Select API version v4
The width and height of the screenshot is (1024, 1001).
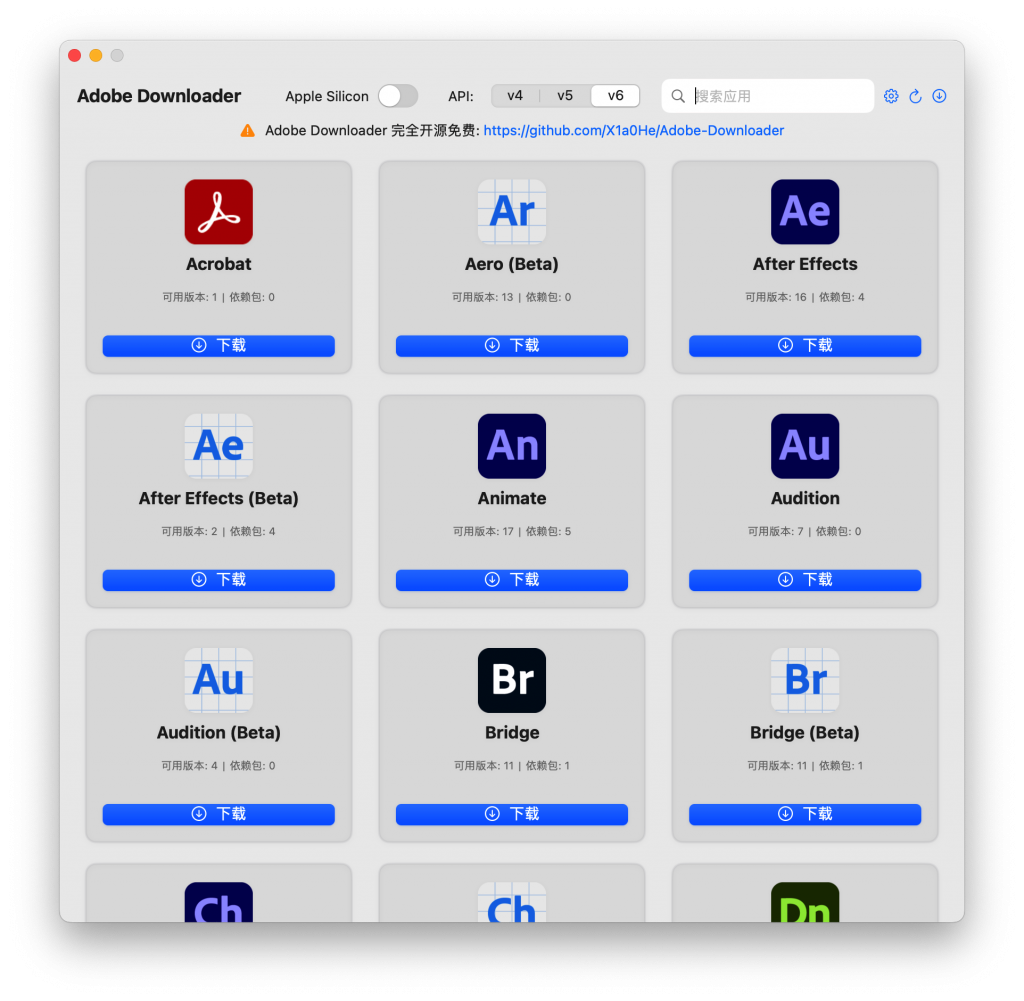click(515, 96)
